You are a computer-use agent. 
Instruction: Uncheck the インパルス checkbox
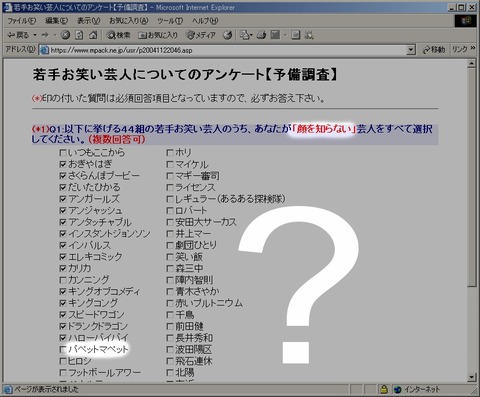click(63, 245)
